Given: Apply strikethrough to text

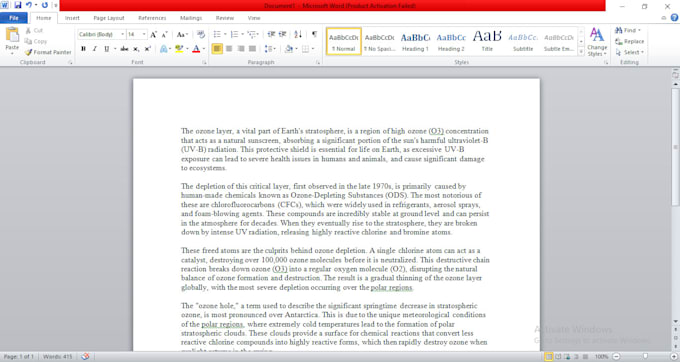Looking at the screenshot, I should (x=124, y=49).
